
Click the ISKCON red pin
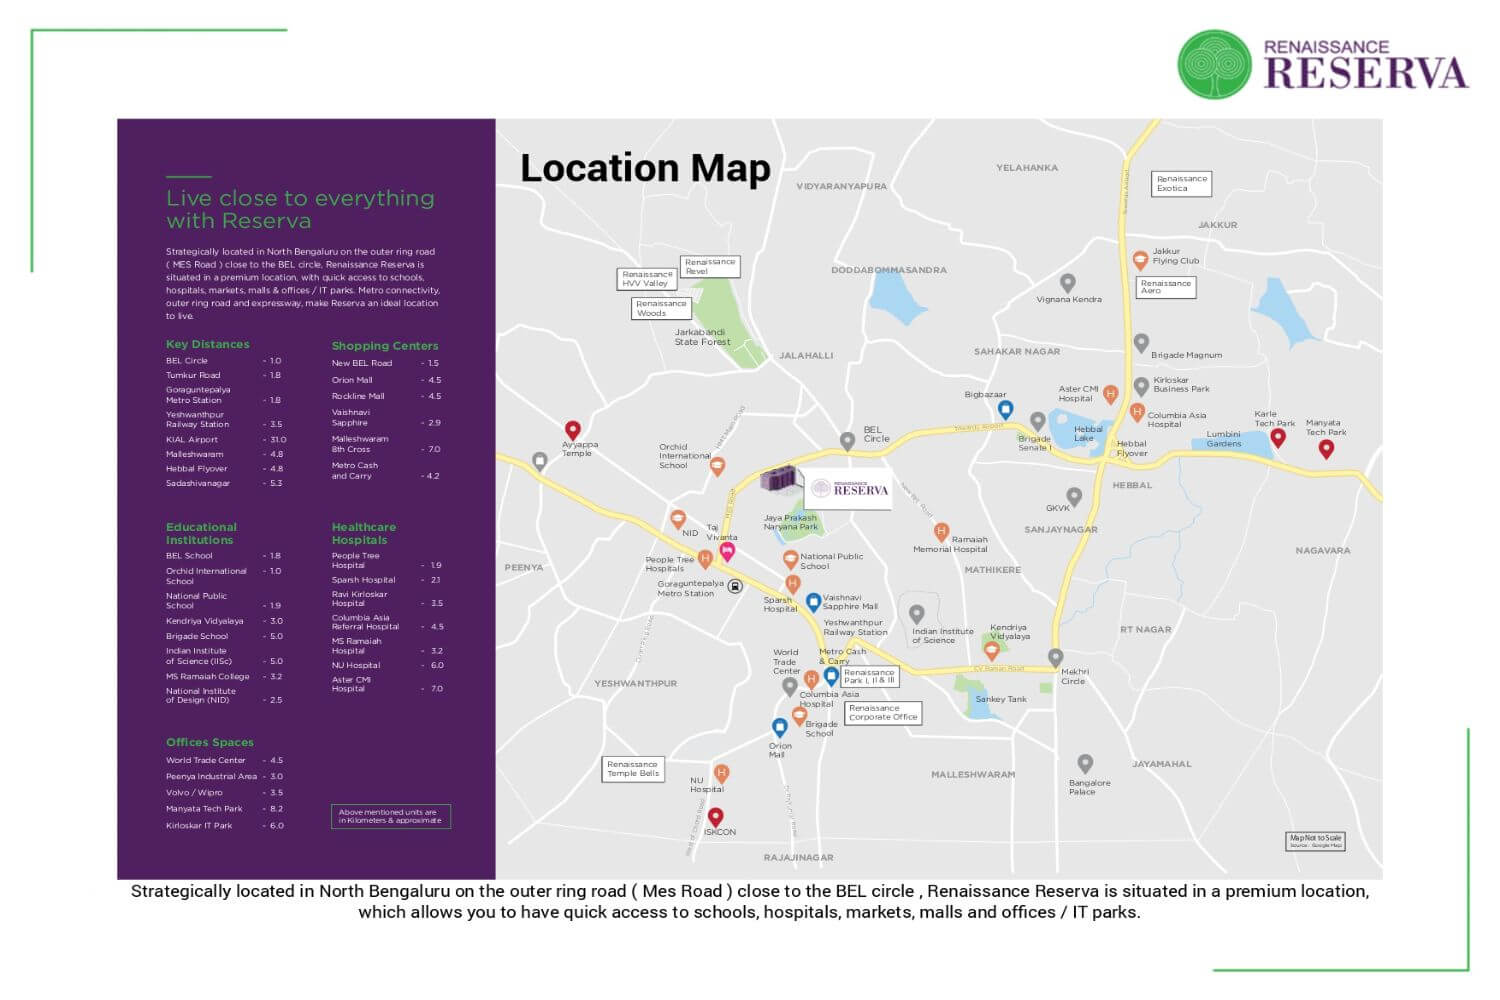(x=715, y=817)
